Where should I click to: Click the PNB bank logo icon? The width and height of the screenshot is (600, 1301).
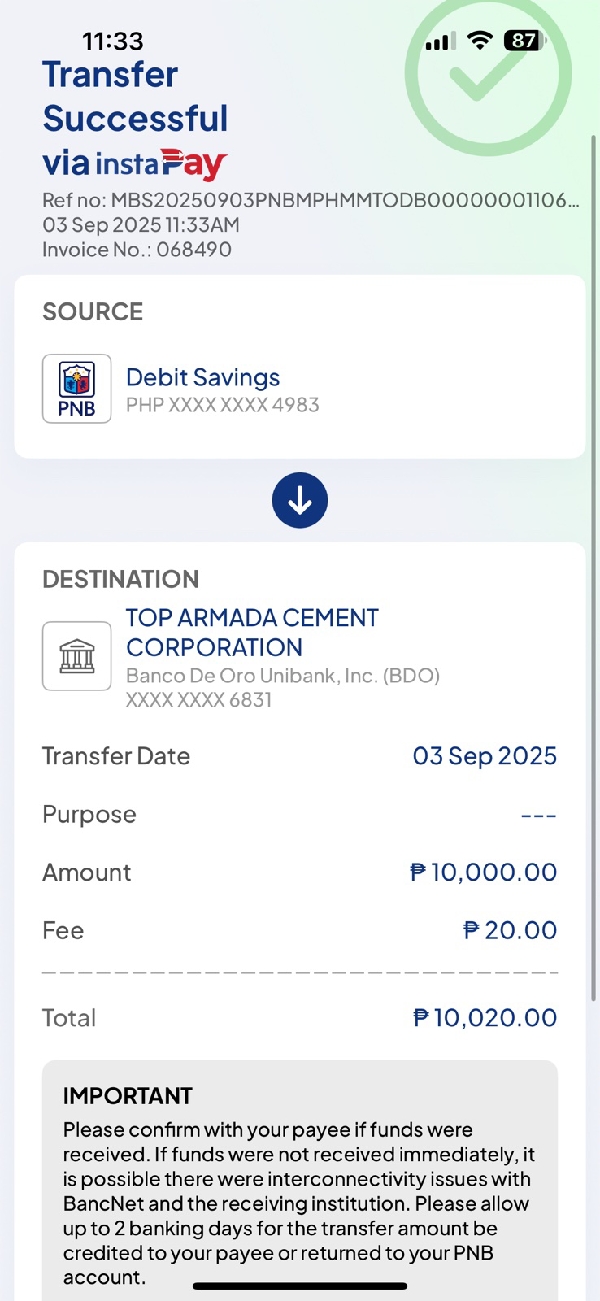pyautogui.click(x=77, y=388)
